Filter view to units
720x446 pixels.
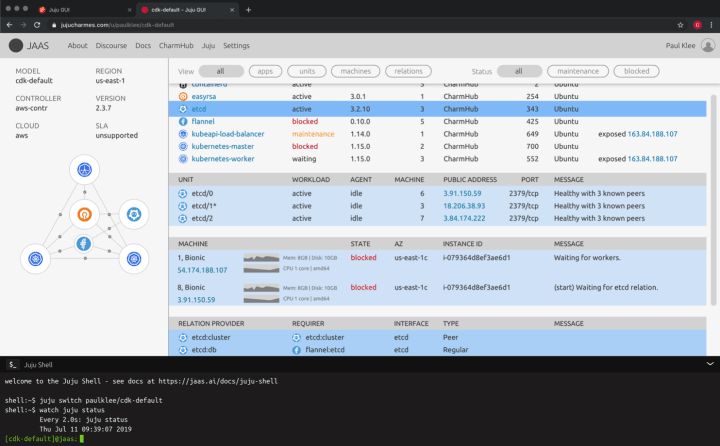307,71
